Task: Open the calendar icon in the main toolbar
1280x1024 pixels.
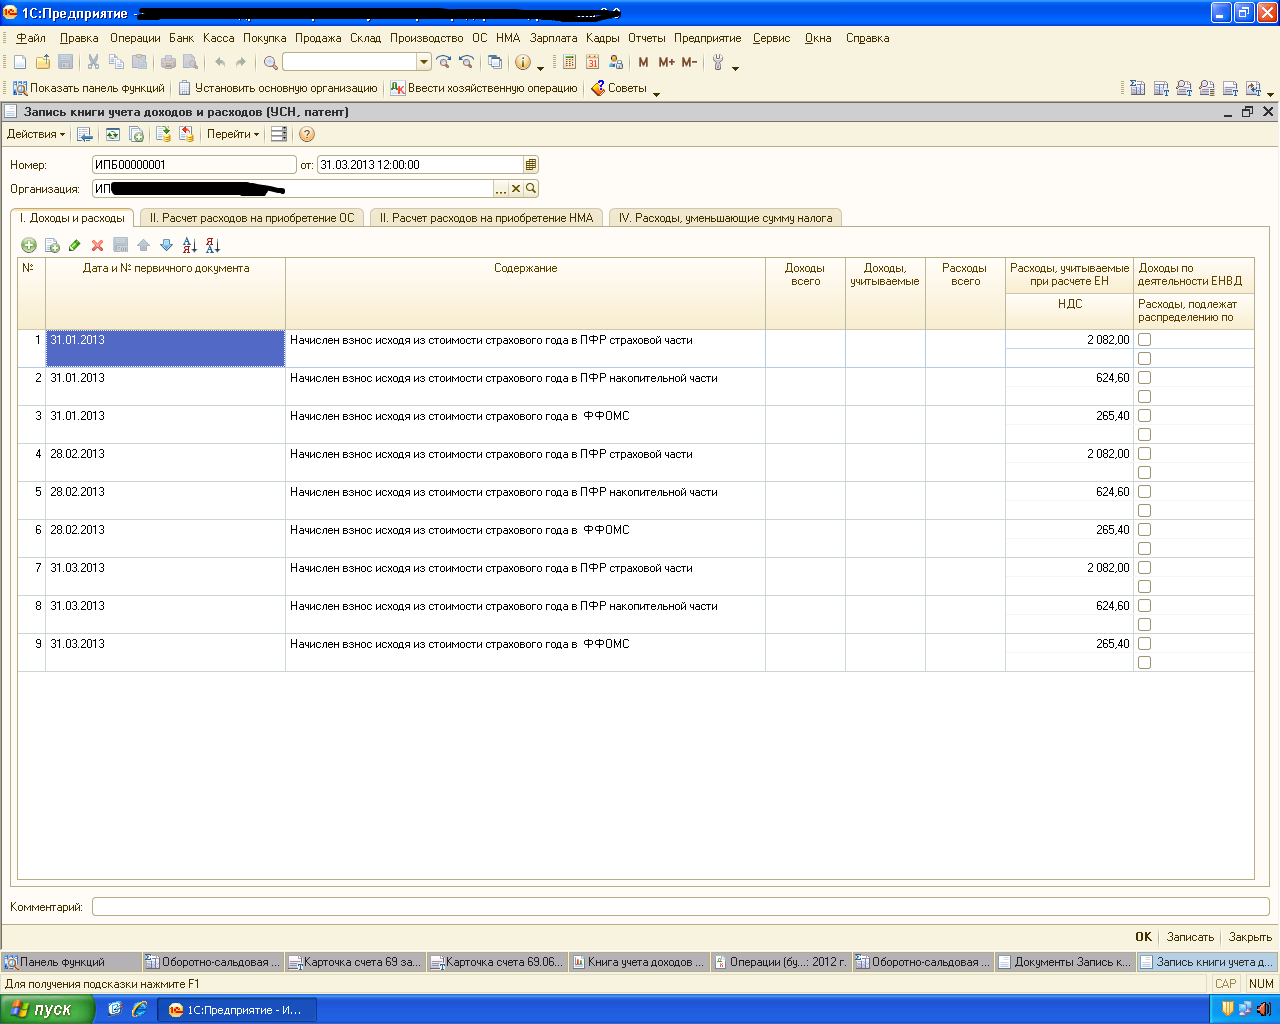Action: tap(592, 62)
